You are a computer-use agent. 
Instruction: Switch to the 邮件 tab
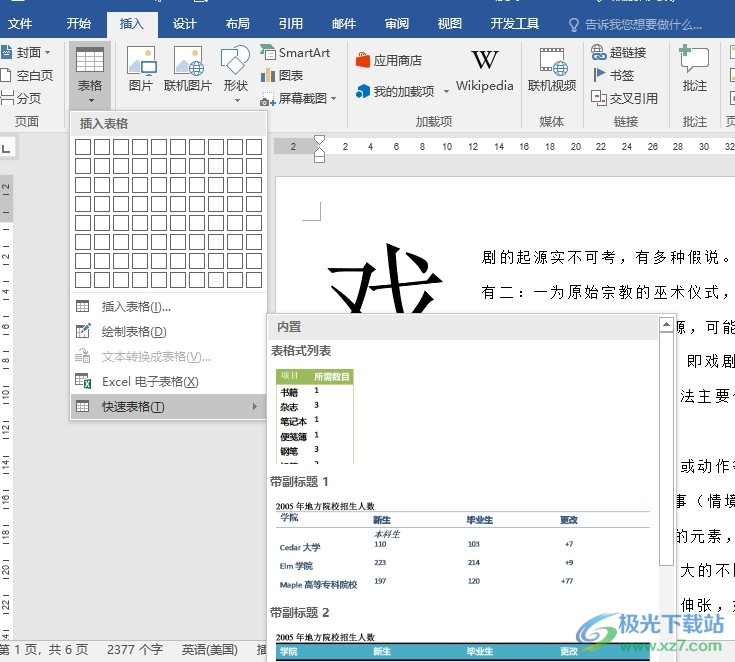click(x=344, y=23)
